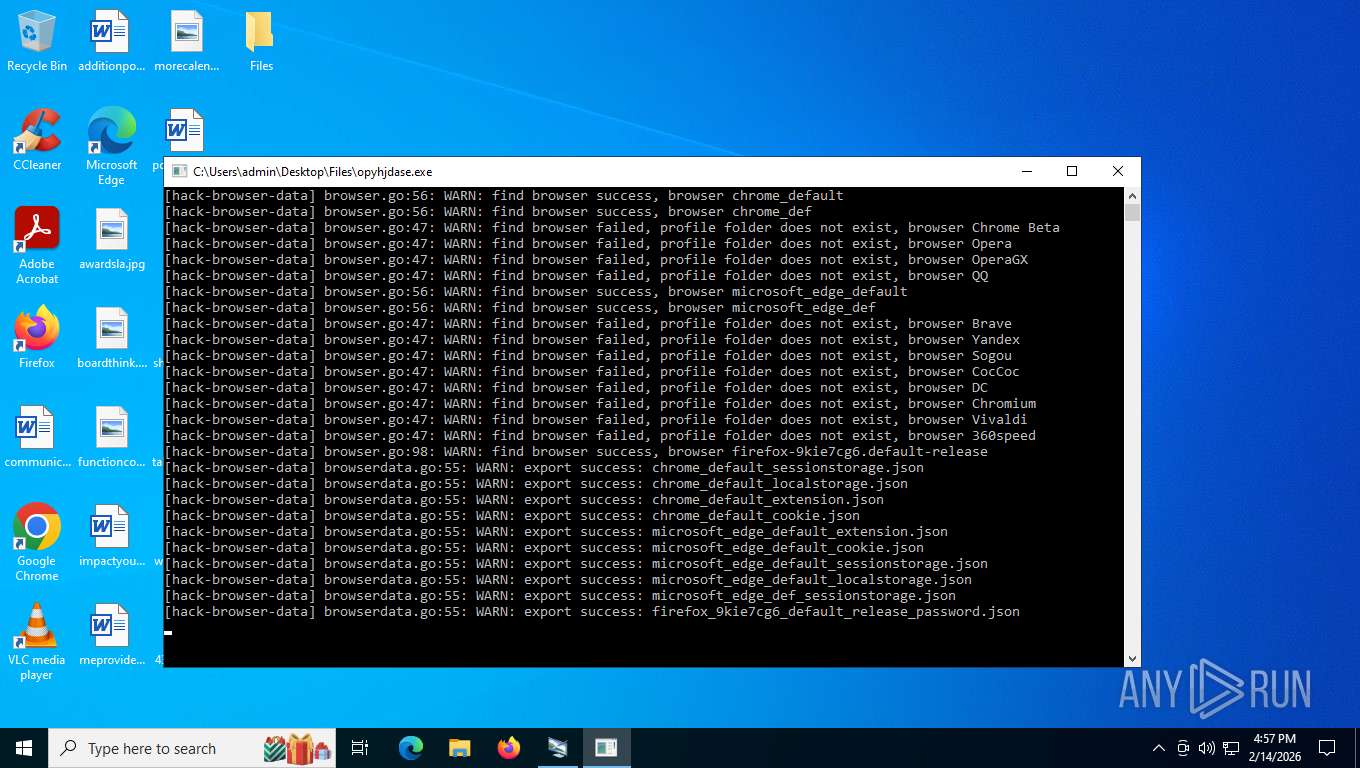The height and width of the screenshot is (768, 1360).
Task: Open the notification center
Action: (1327, 748)
